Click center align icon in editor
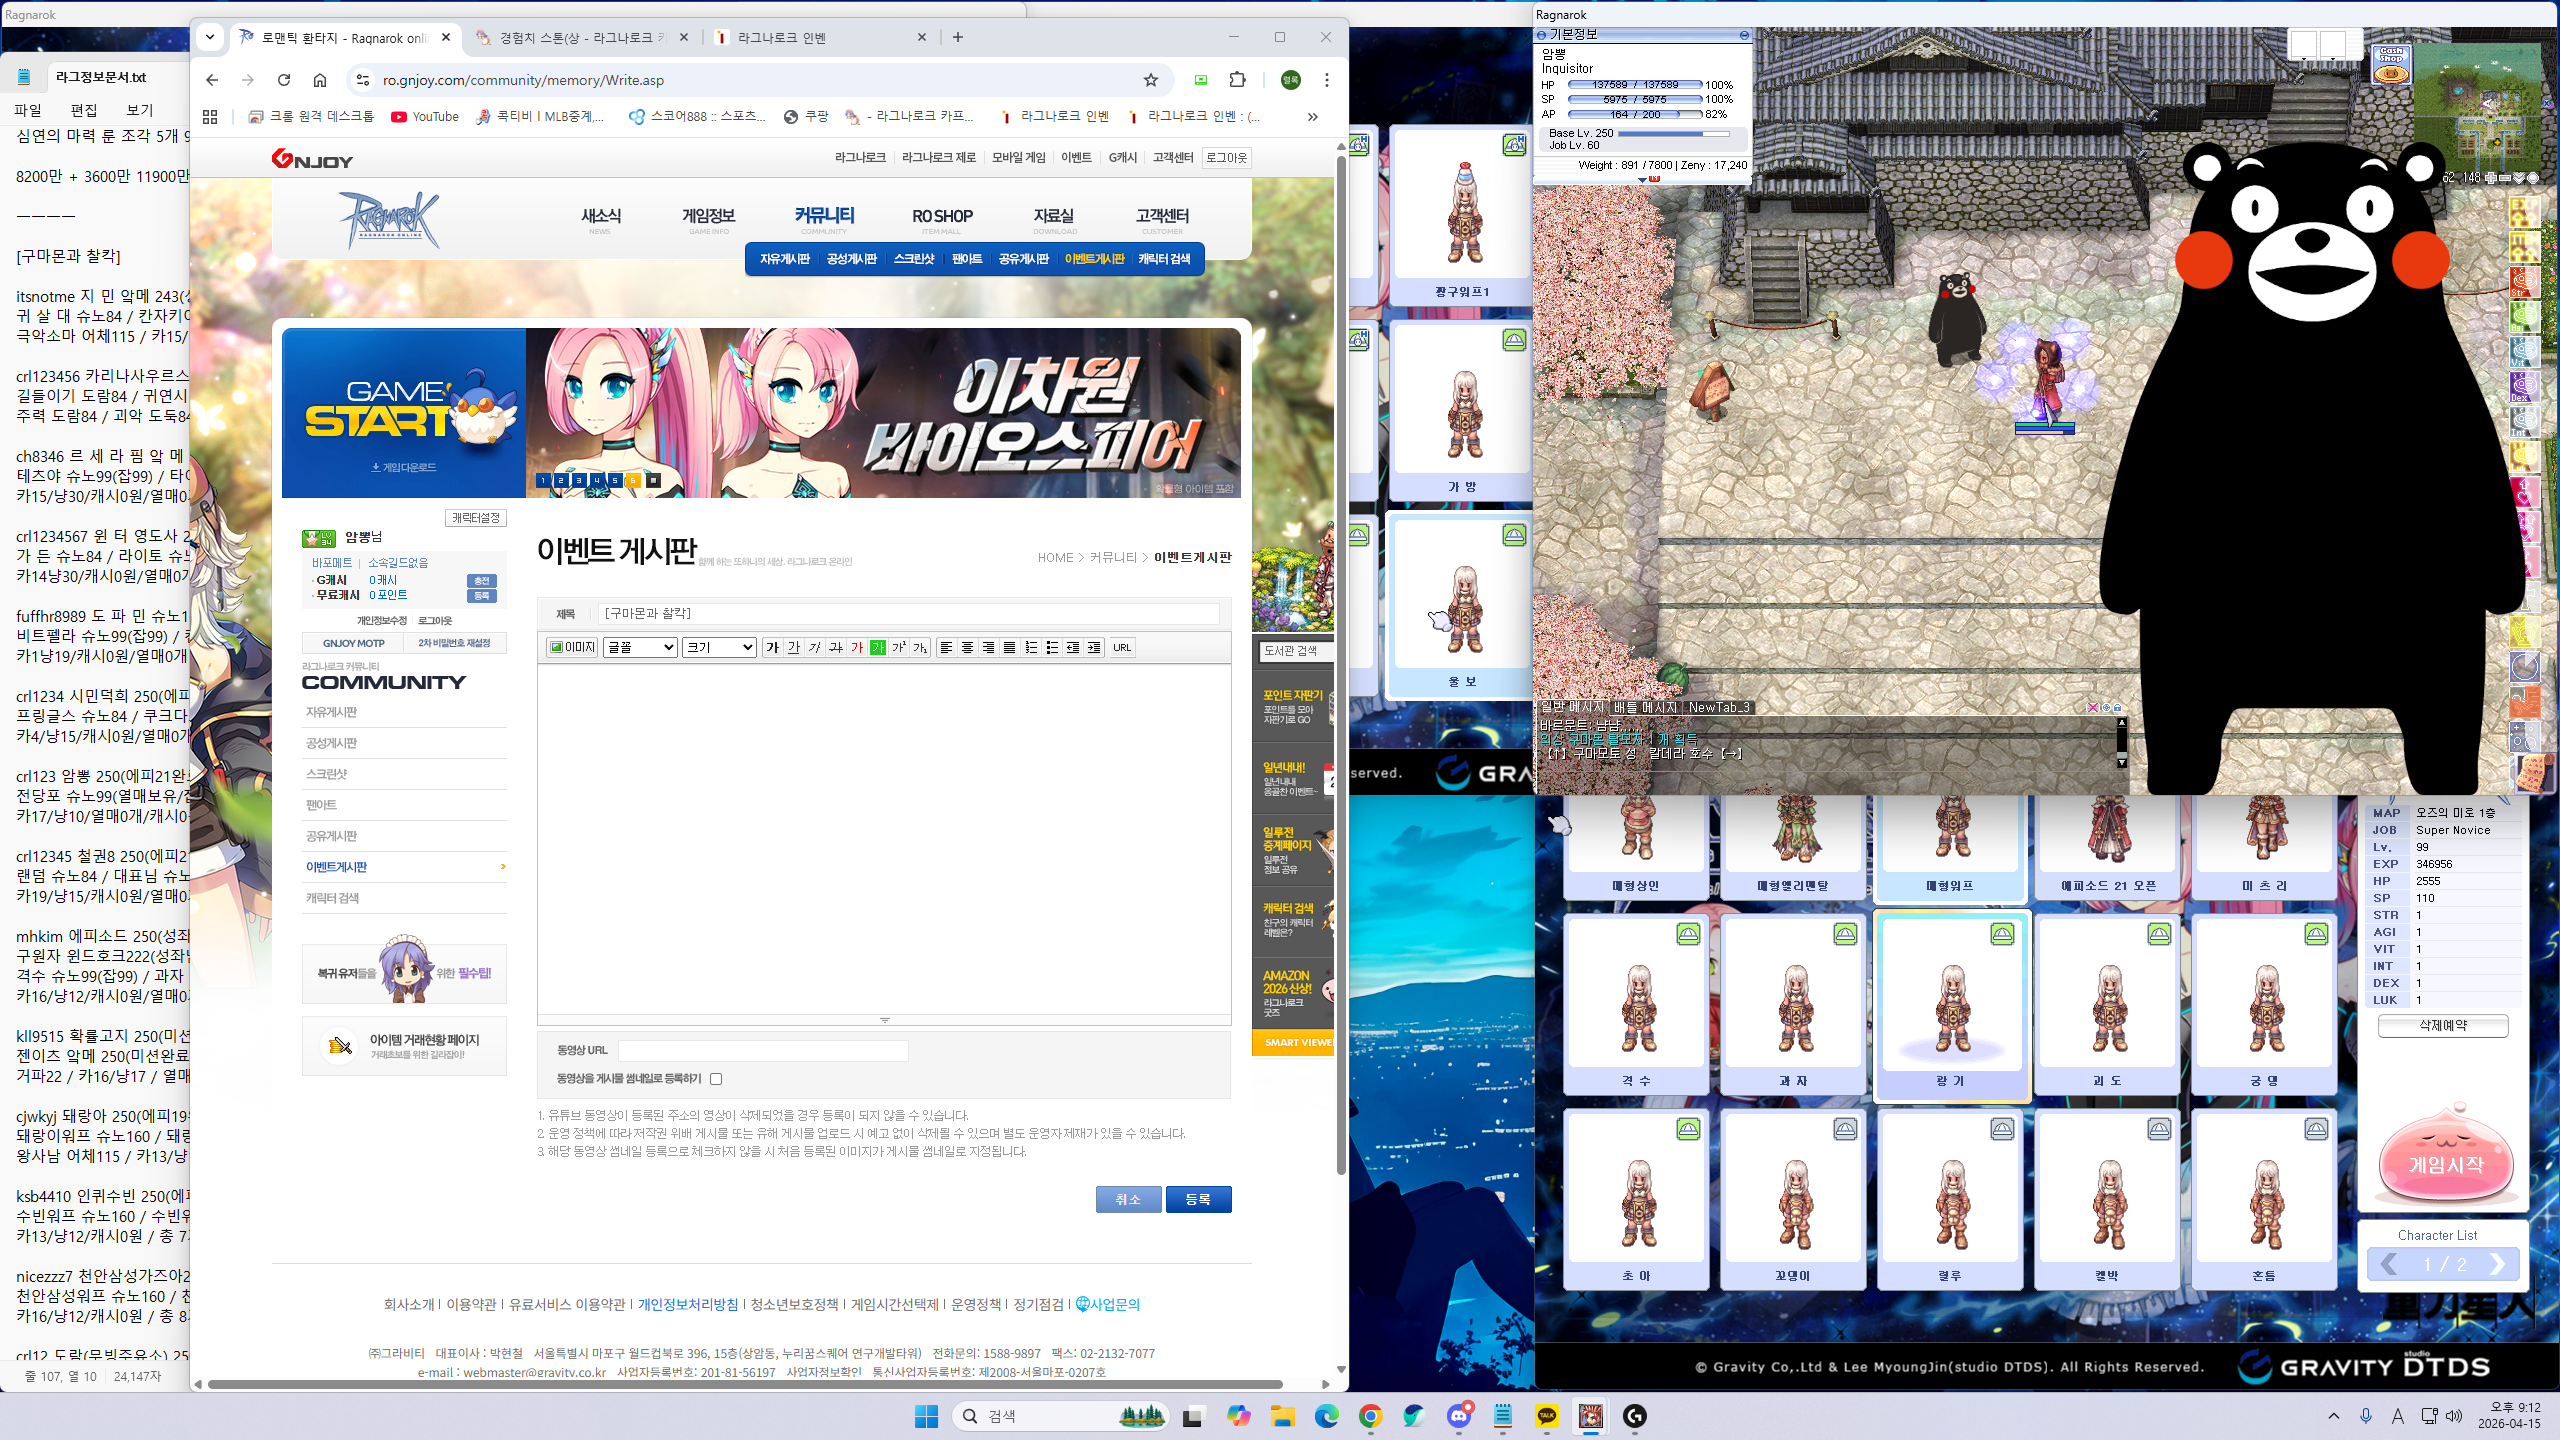The width and height of the screenshot is (2560, 1440). [967, 647]
